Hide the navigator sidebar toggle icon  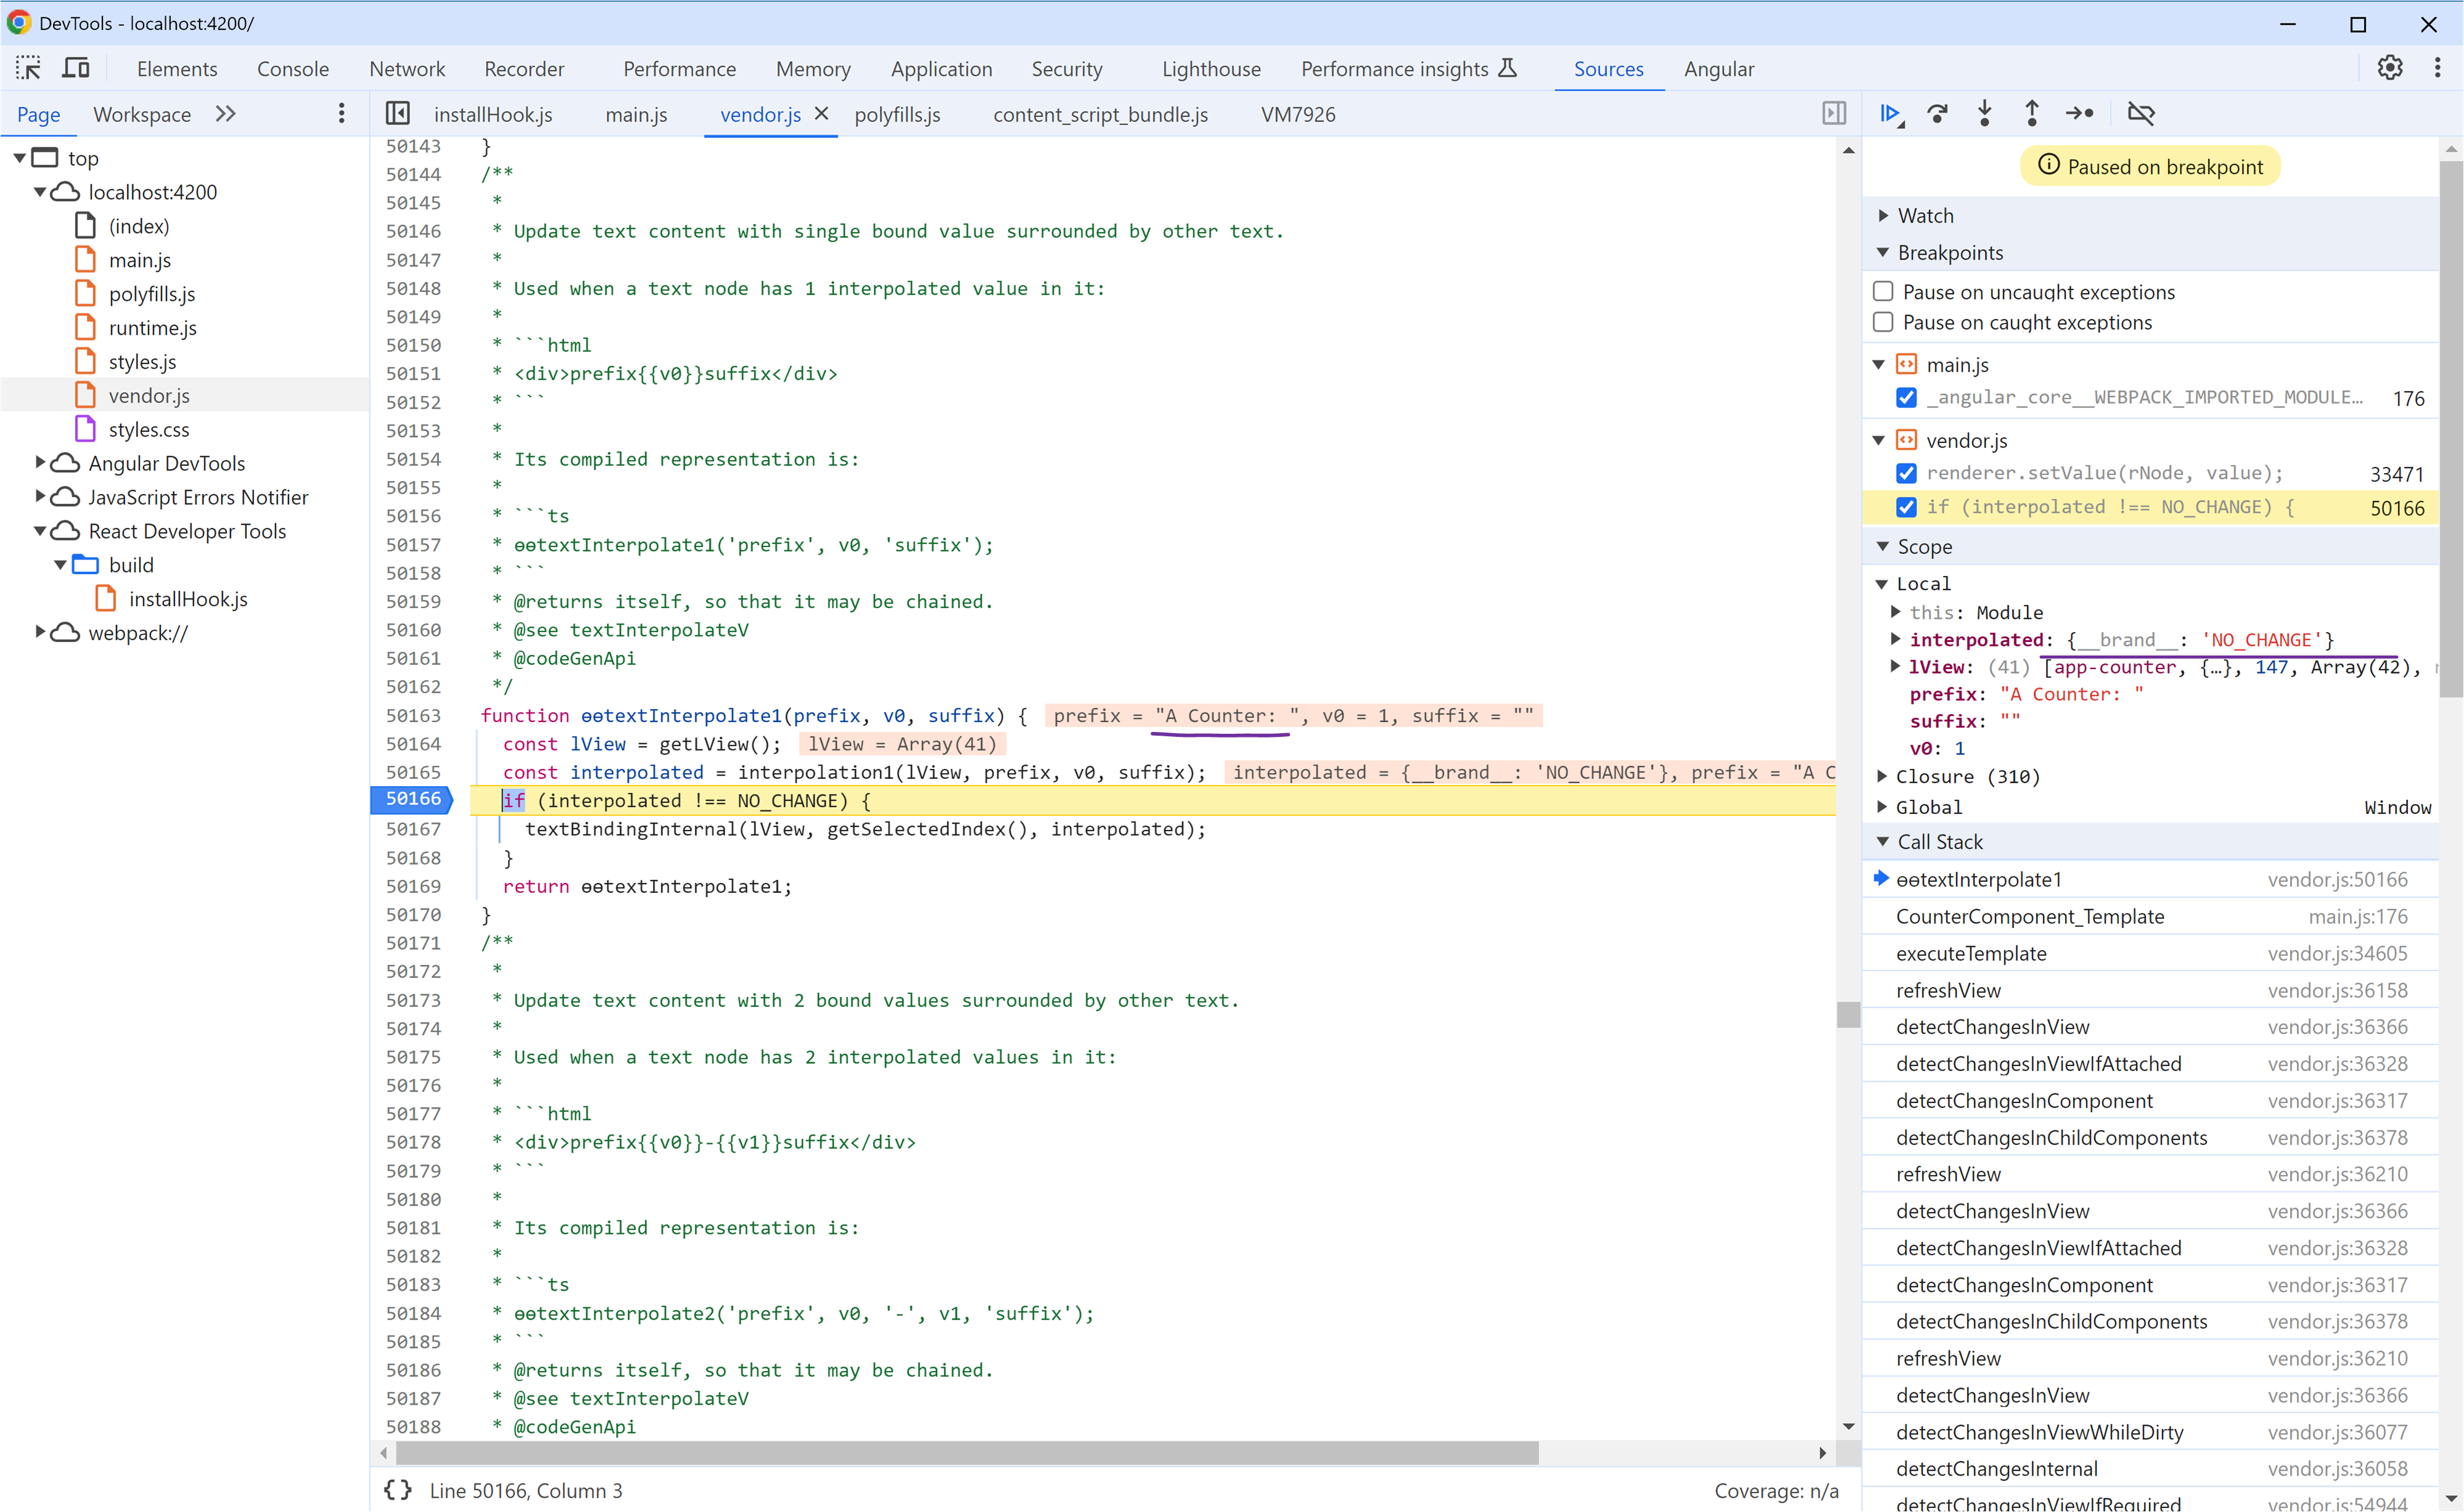point(398,114)
